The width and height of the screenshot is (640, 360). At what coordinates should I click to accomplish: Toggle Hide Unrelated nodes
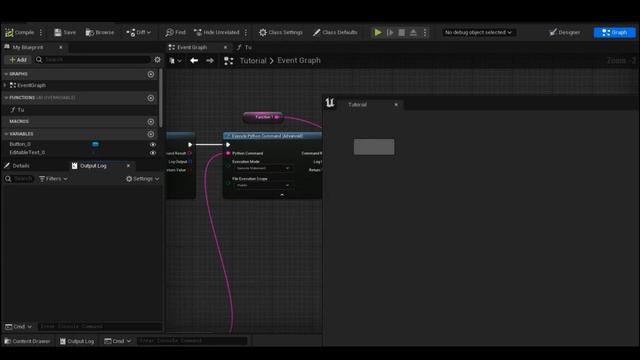coord(217,32)
